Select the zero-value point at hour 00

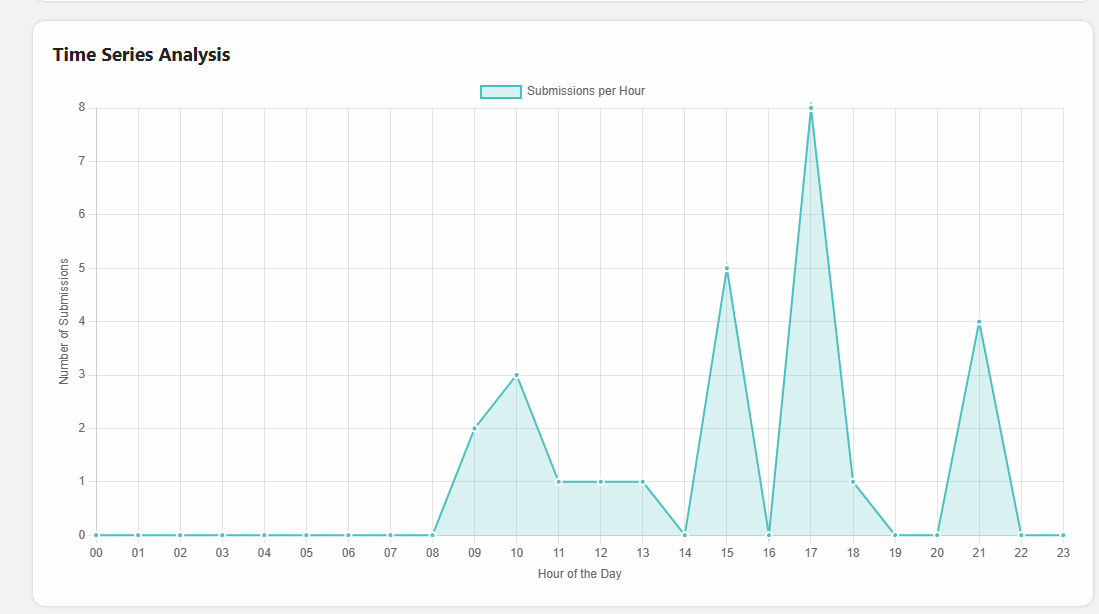click(x=95, y=534)
